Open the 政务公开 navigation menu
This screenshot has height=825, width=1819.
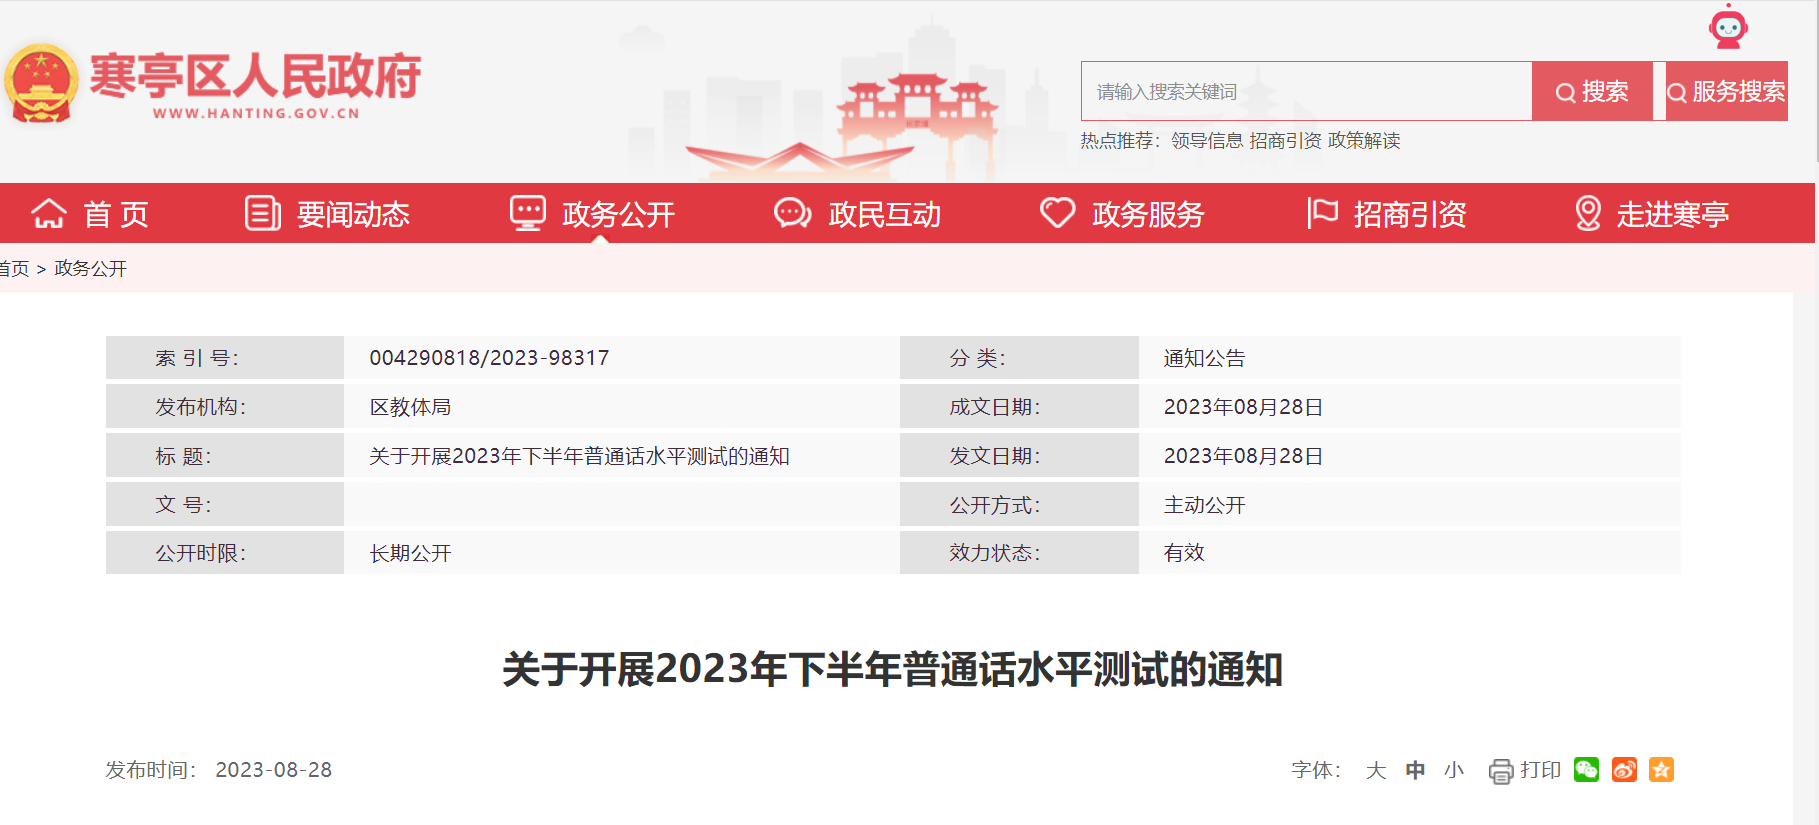[x=618, y=214]
